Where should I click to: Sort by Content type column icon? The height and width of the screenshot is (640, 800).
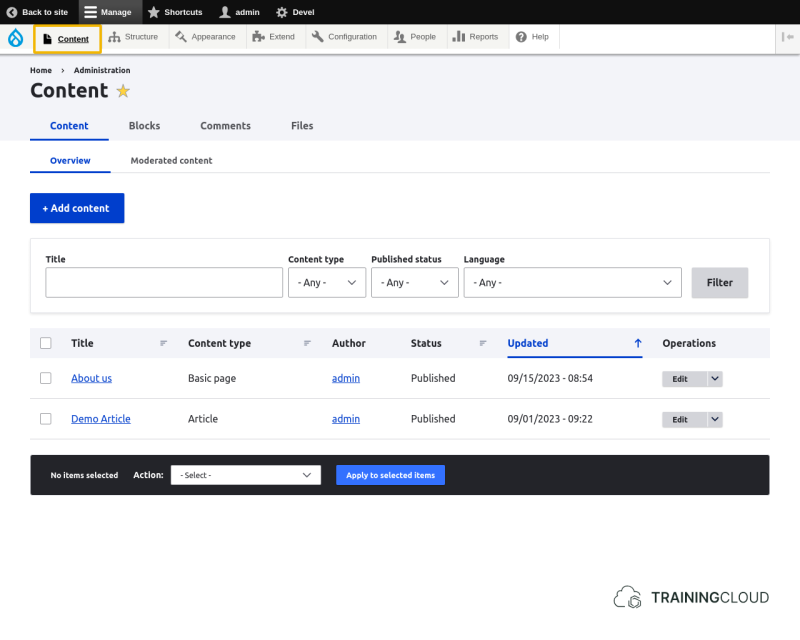click(x=307, y=343)
